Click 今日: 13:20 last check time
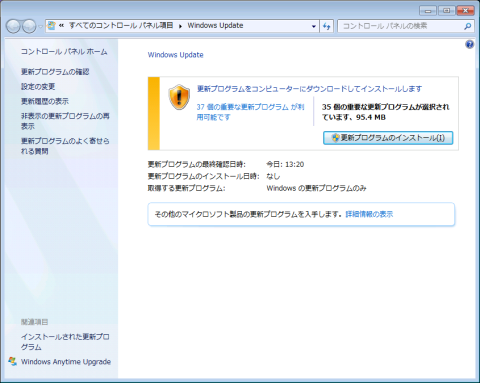This screenshot has height=383, width=480. pos(285,164)
